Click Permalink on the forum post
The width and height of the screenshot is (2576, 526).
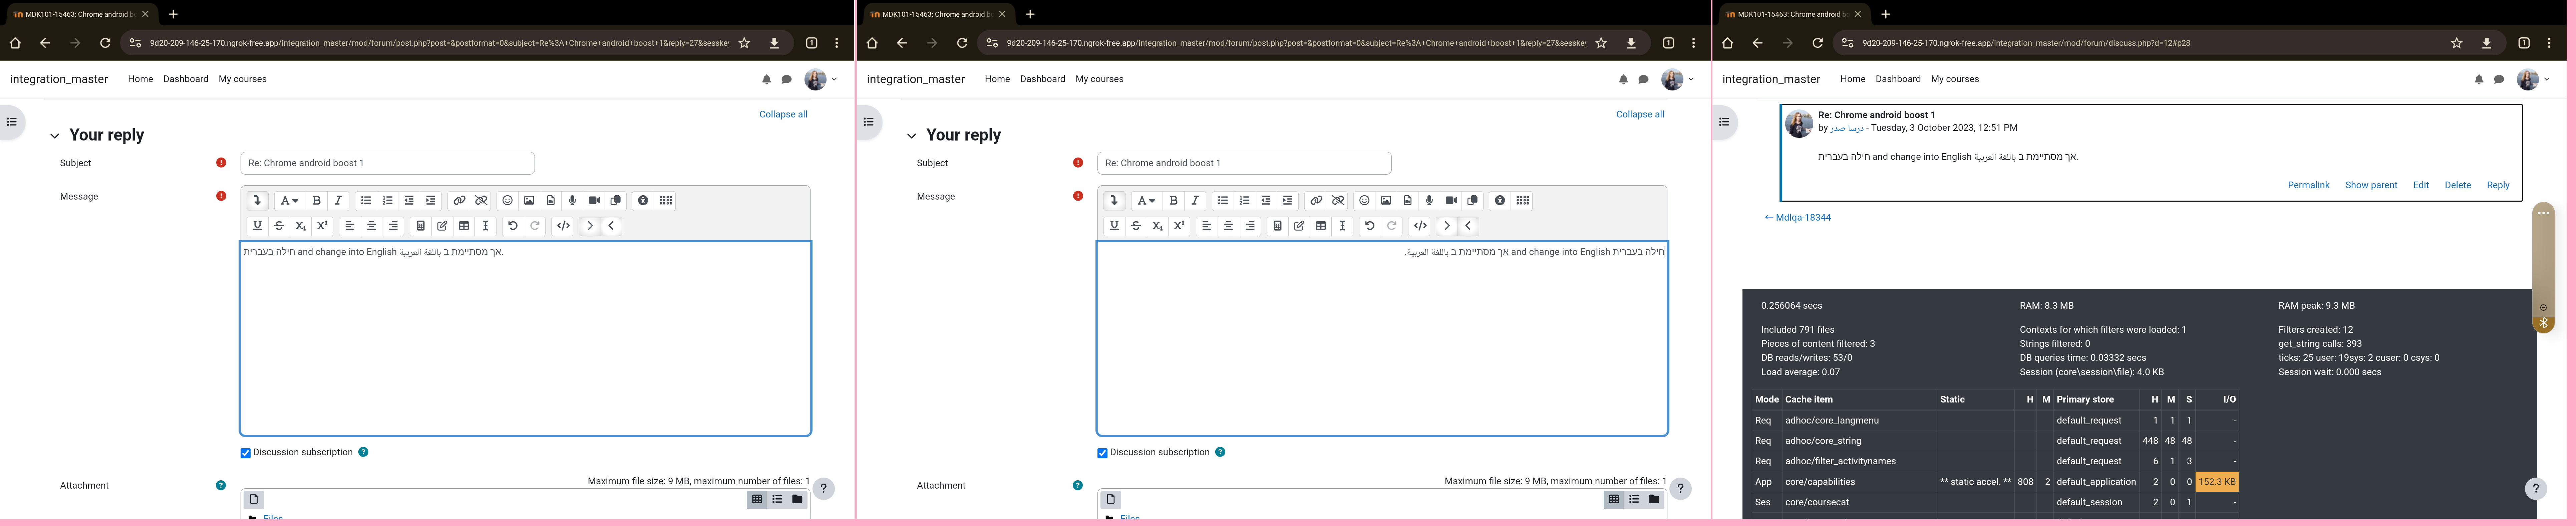tap(2308, 185)
